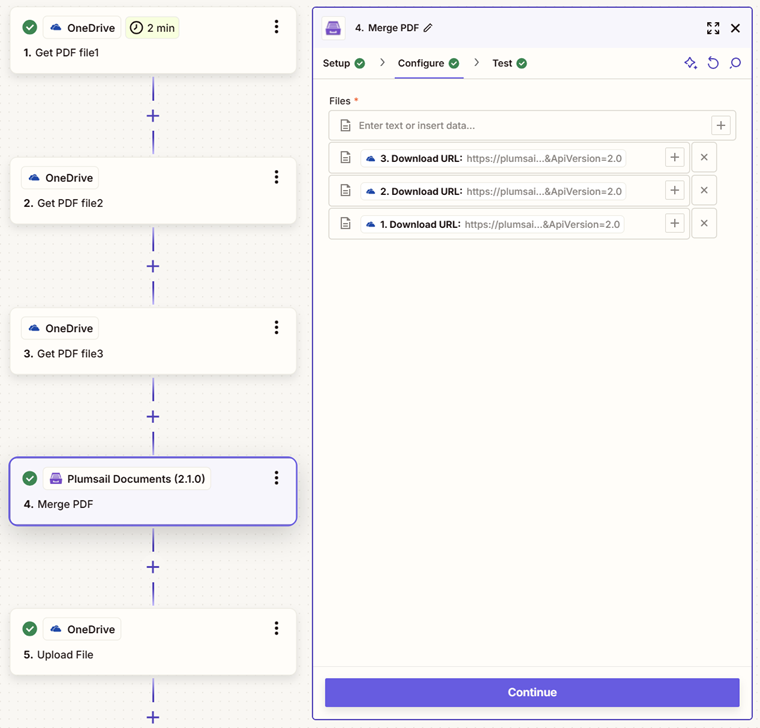
Task: Switch to the Configure tab
Action: [428, 63]
